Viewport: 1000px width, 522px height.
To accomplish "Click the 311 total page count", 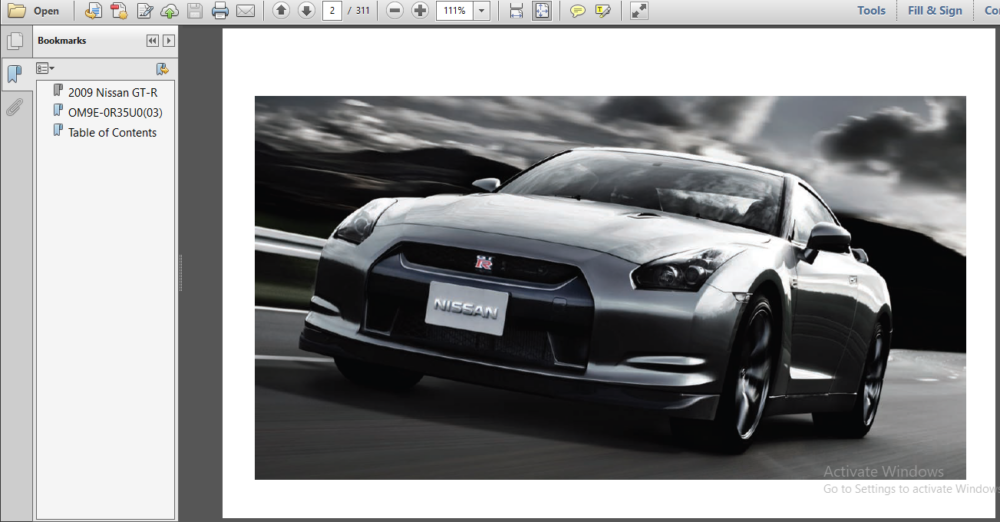I will point(363,11).
